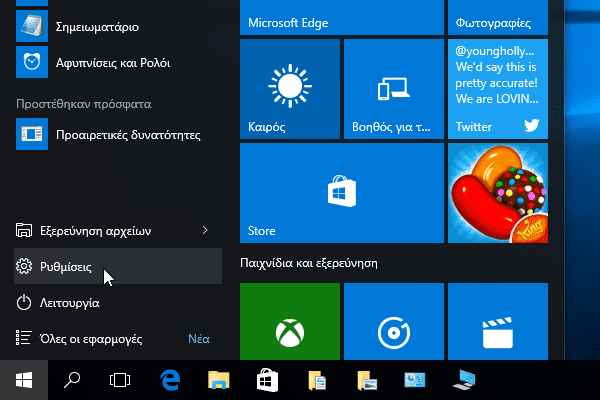Click taskbar folder with document icon
Viewport: 600px width, 400px height.
pos(316,380)
